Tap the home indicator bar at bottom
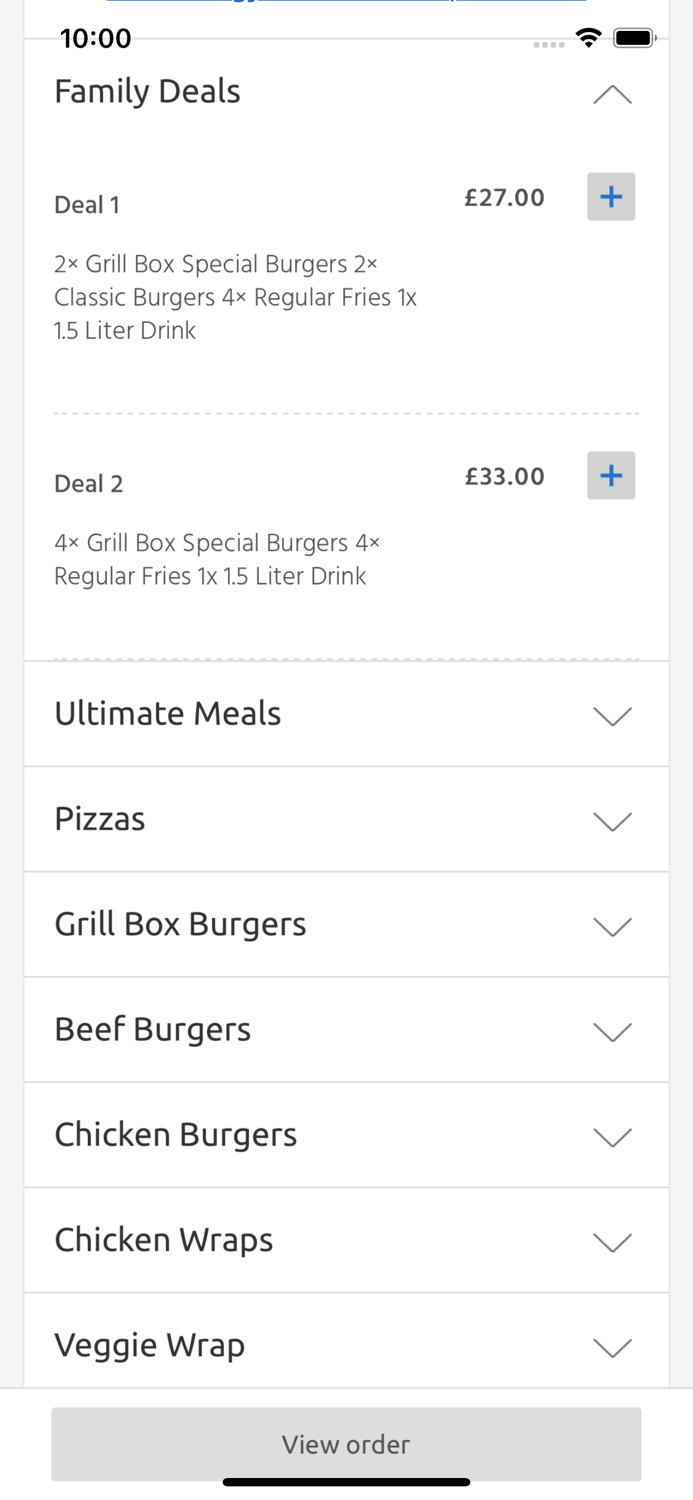The height and width of the screenshot is (1500, 693). pos(346,1481)
